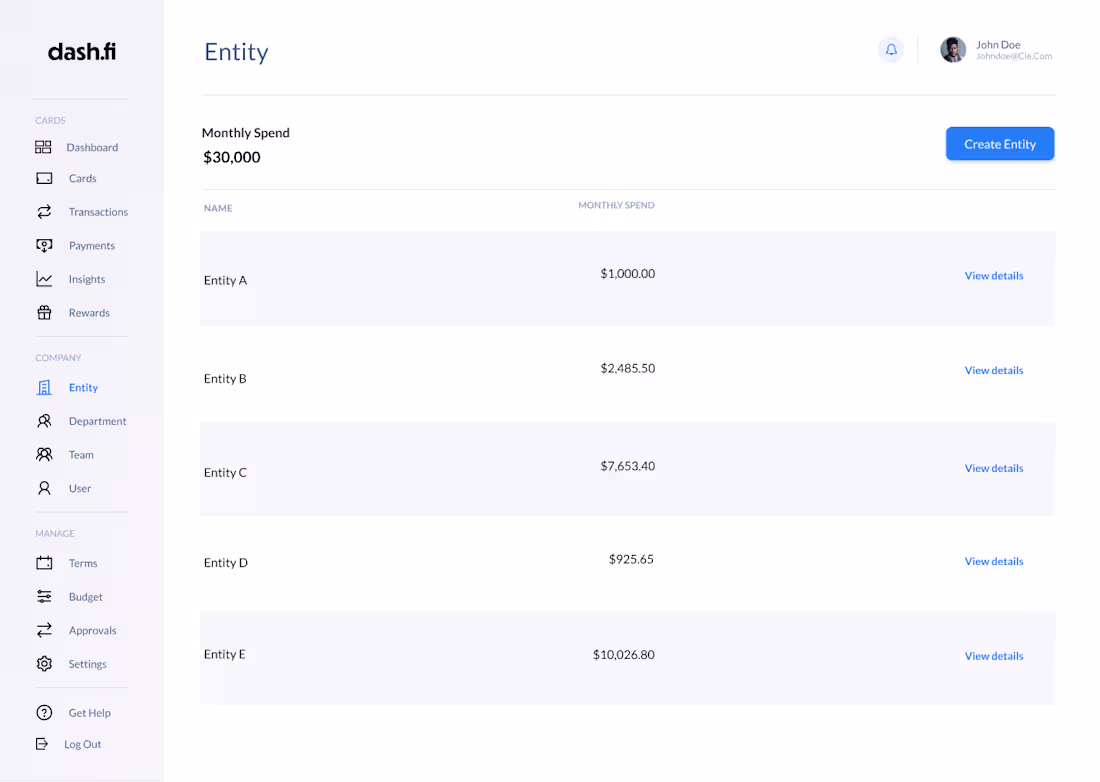Navigate to Payments in sidebar
Viewport: 1100px width, 782px height.
[91, 246]
